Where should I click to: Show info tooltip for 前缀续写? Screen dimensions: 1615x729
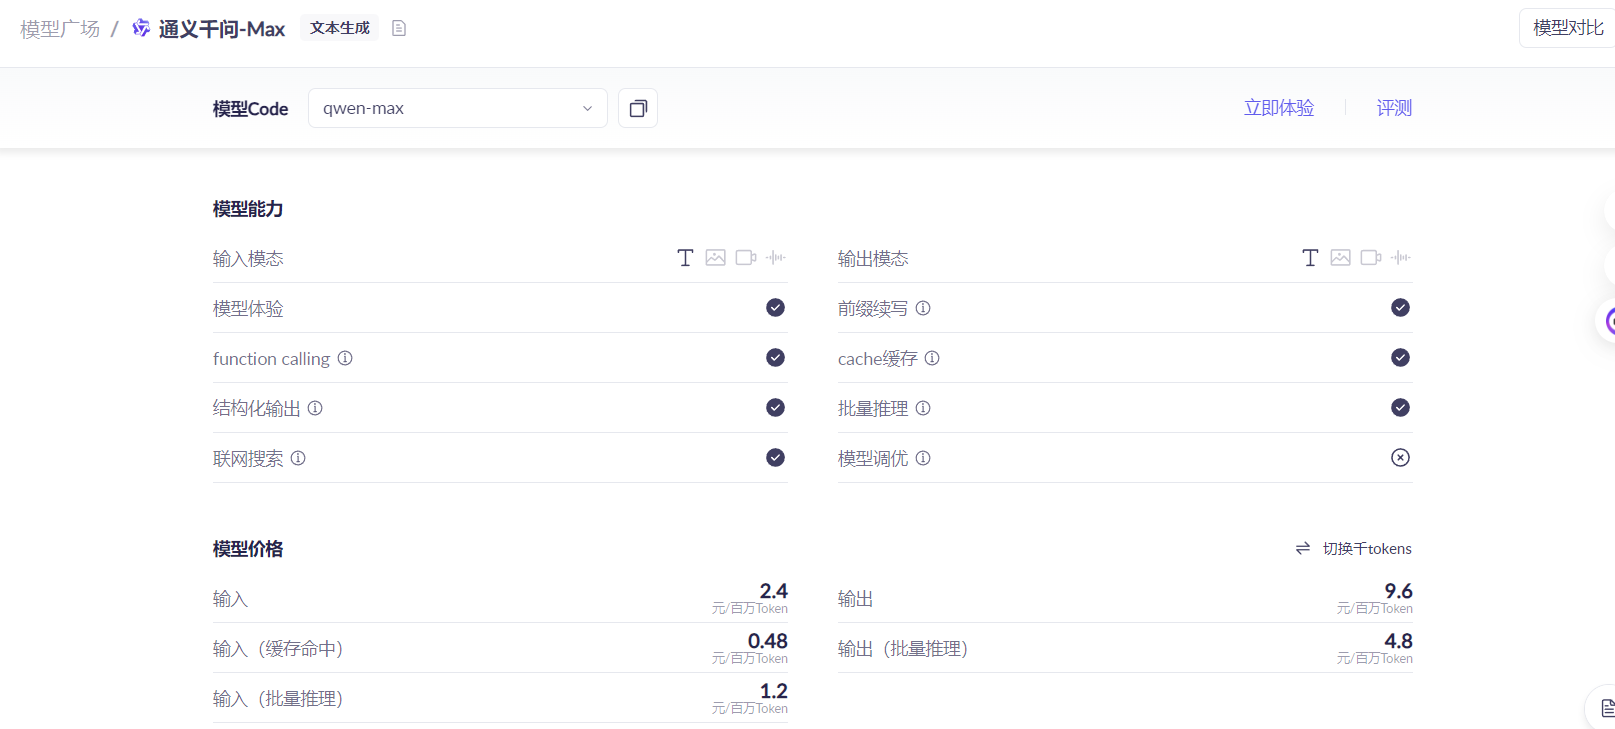[x=923, y=308]
